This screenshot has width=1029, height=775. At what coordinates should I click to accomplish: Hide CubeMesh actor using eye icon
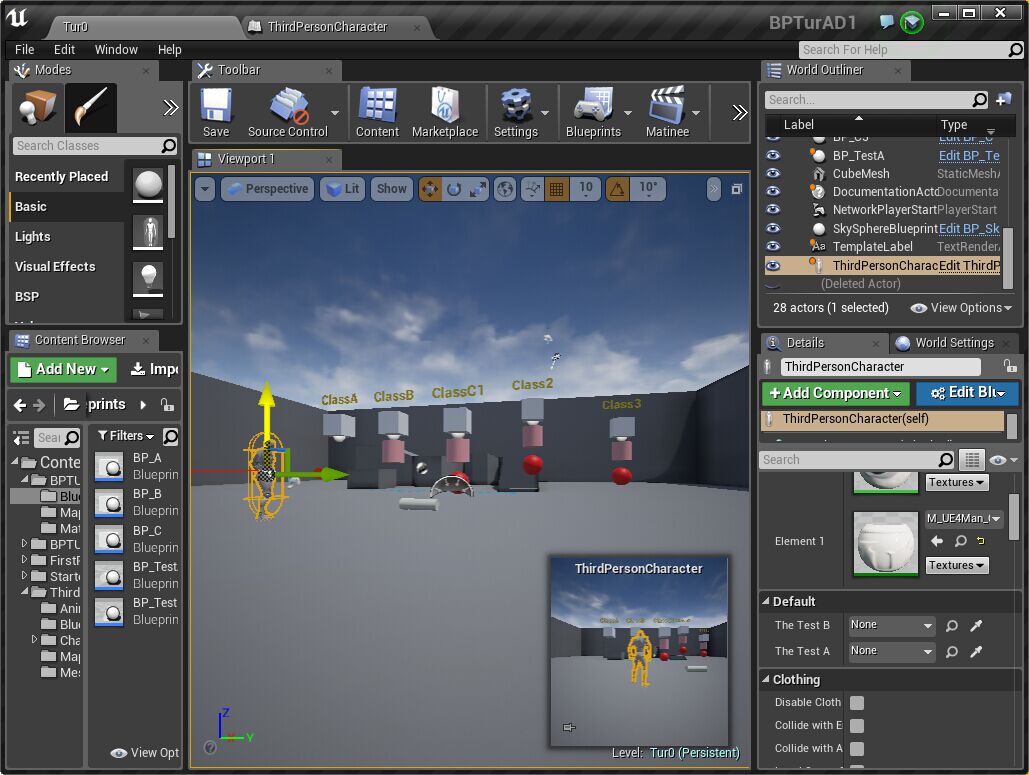773,173
